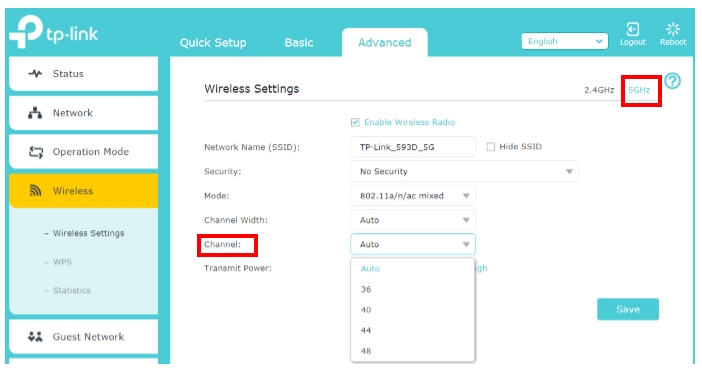Click the Network Name SSID field
The image size is (702, 377).
tap(413, 147)
